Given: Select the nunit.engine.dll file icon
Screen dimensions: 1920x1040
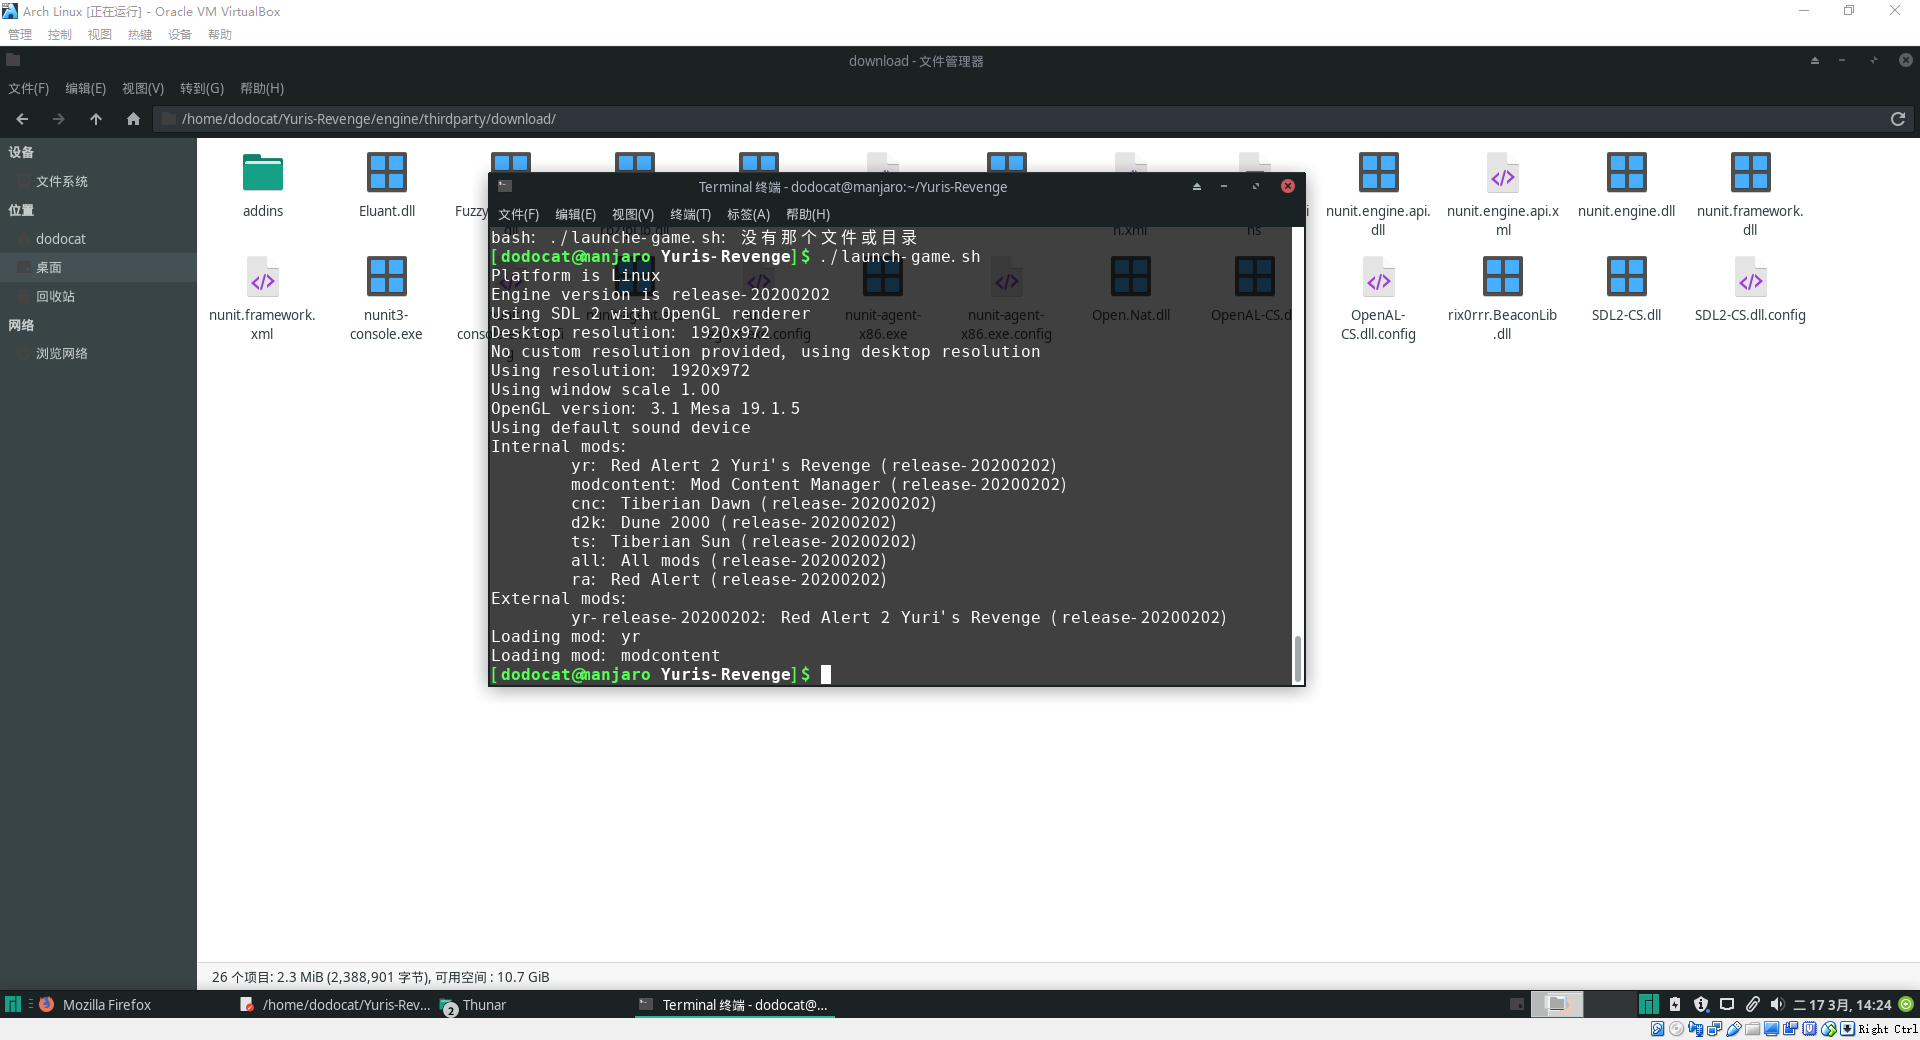Looking at the screenshot, I should click(1626, 172).
